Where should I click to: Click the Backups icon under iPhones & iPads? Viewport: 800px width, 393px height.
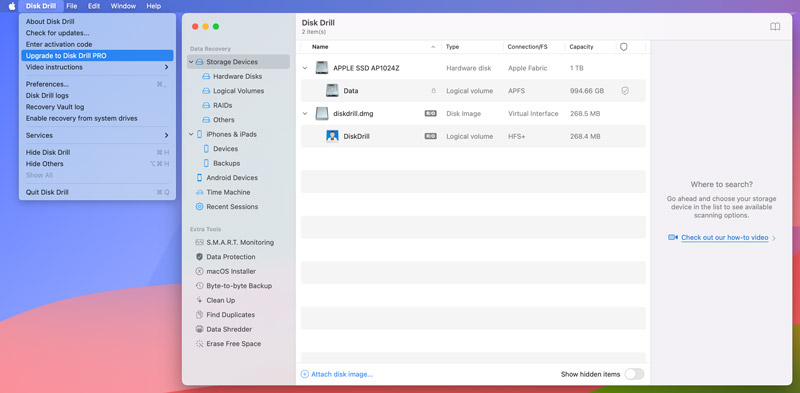click(x=206, y=163)
